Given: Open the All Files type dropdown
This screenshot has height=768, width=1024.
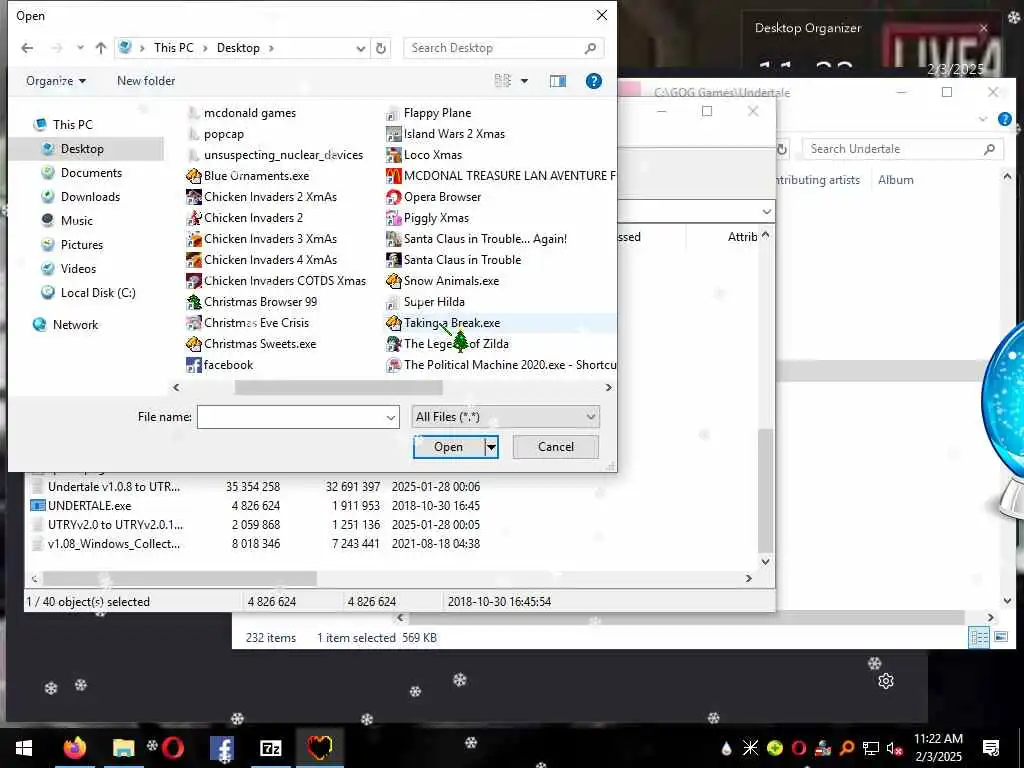Looking at the screenshot, I should pyautogui.click(x=505, y=417).
